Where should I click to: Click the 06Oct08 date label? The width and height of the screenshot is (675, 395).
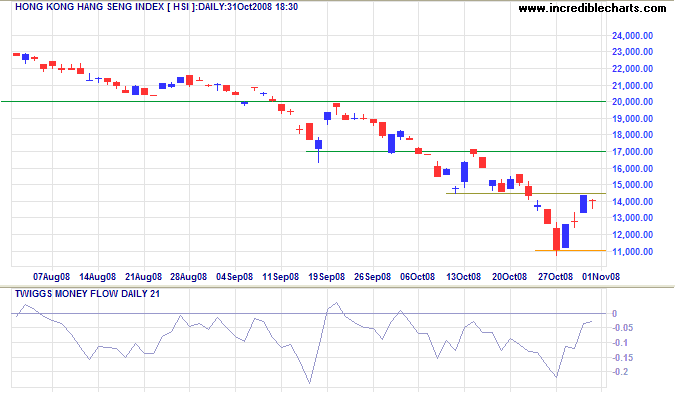pyautogui.click(x=418, y=277)
